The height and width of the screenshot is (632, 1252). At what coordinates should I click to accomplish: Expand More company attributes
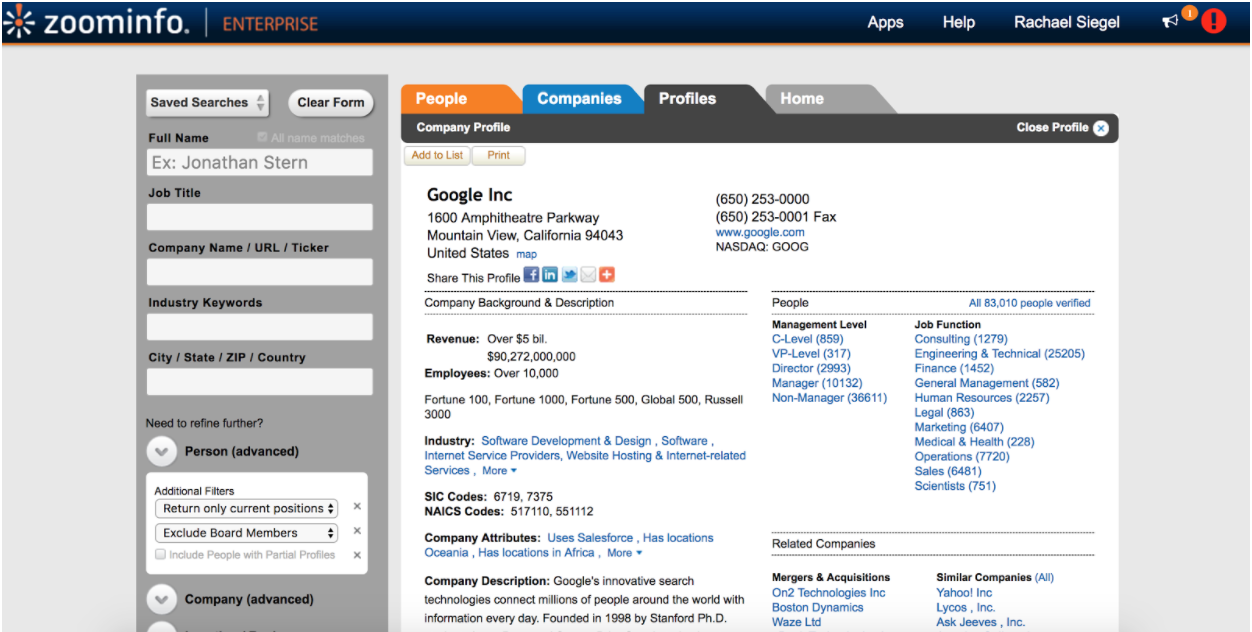[x=624, y=552]
